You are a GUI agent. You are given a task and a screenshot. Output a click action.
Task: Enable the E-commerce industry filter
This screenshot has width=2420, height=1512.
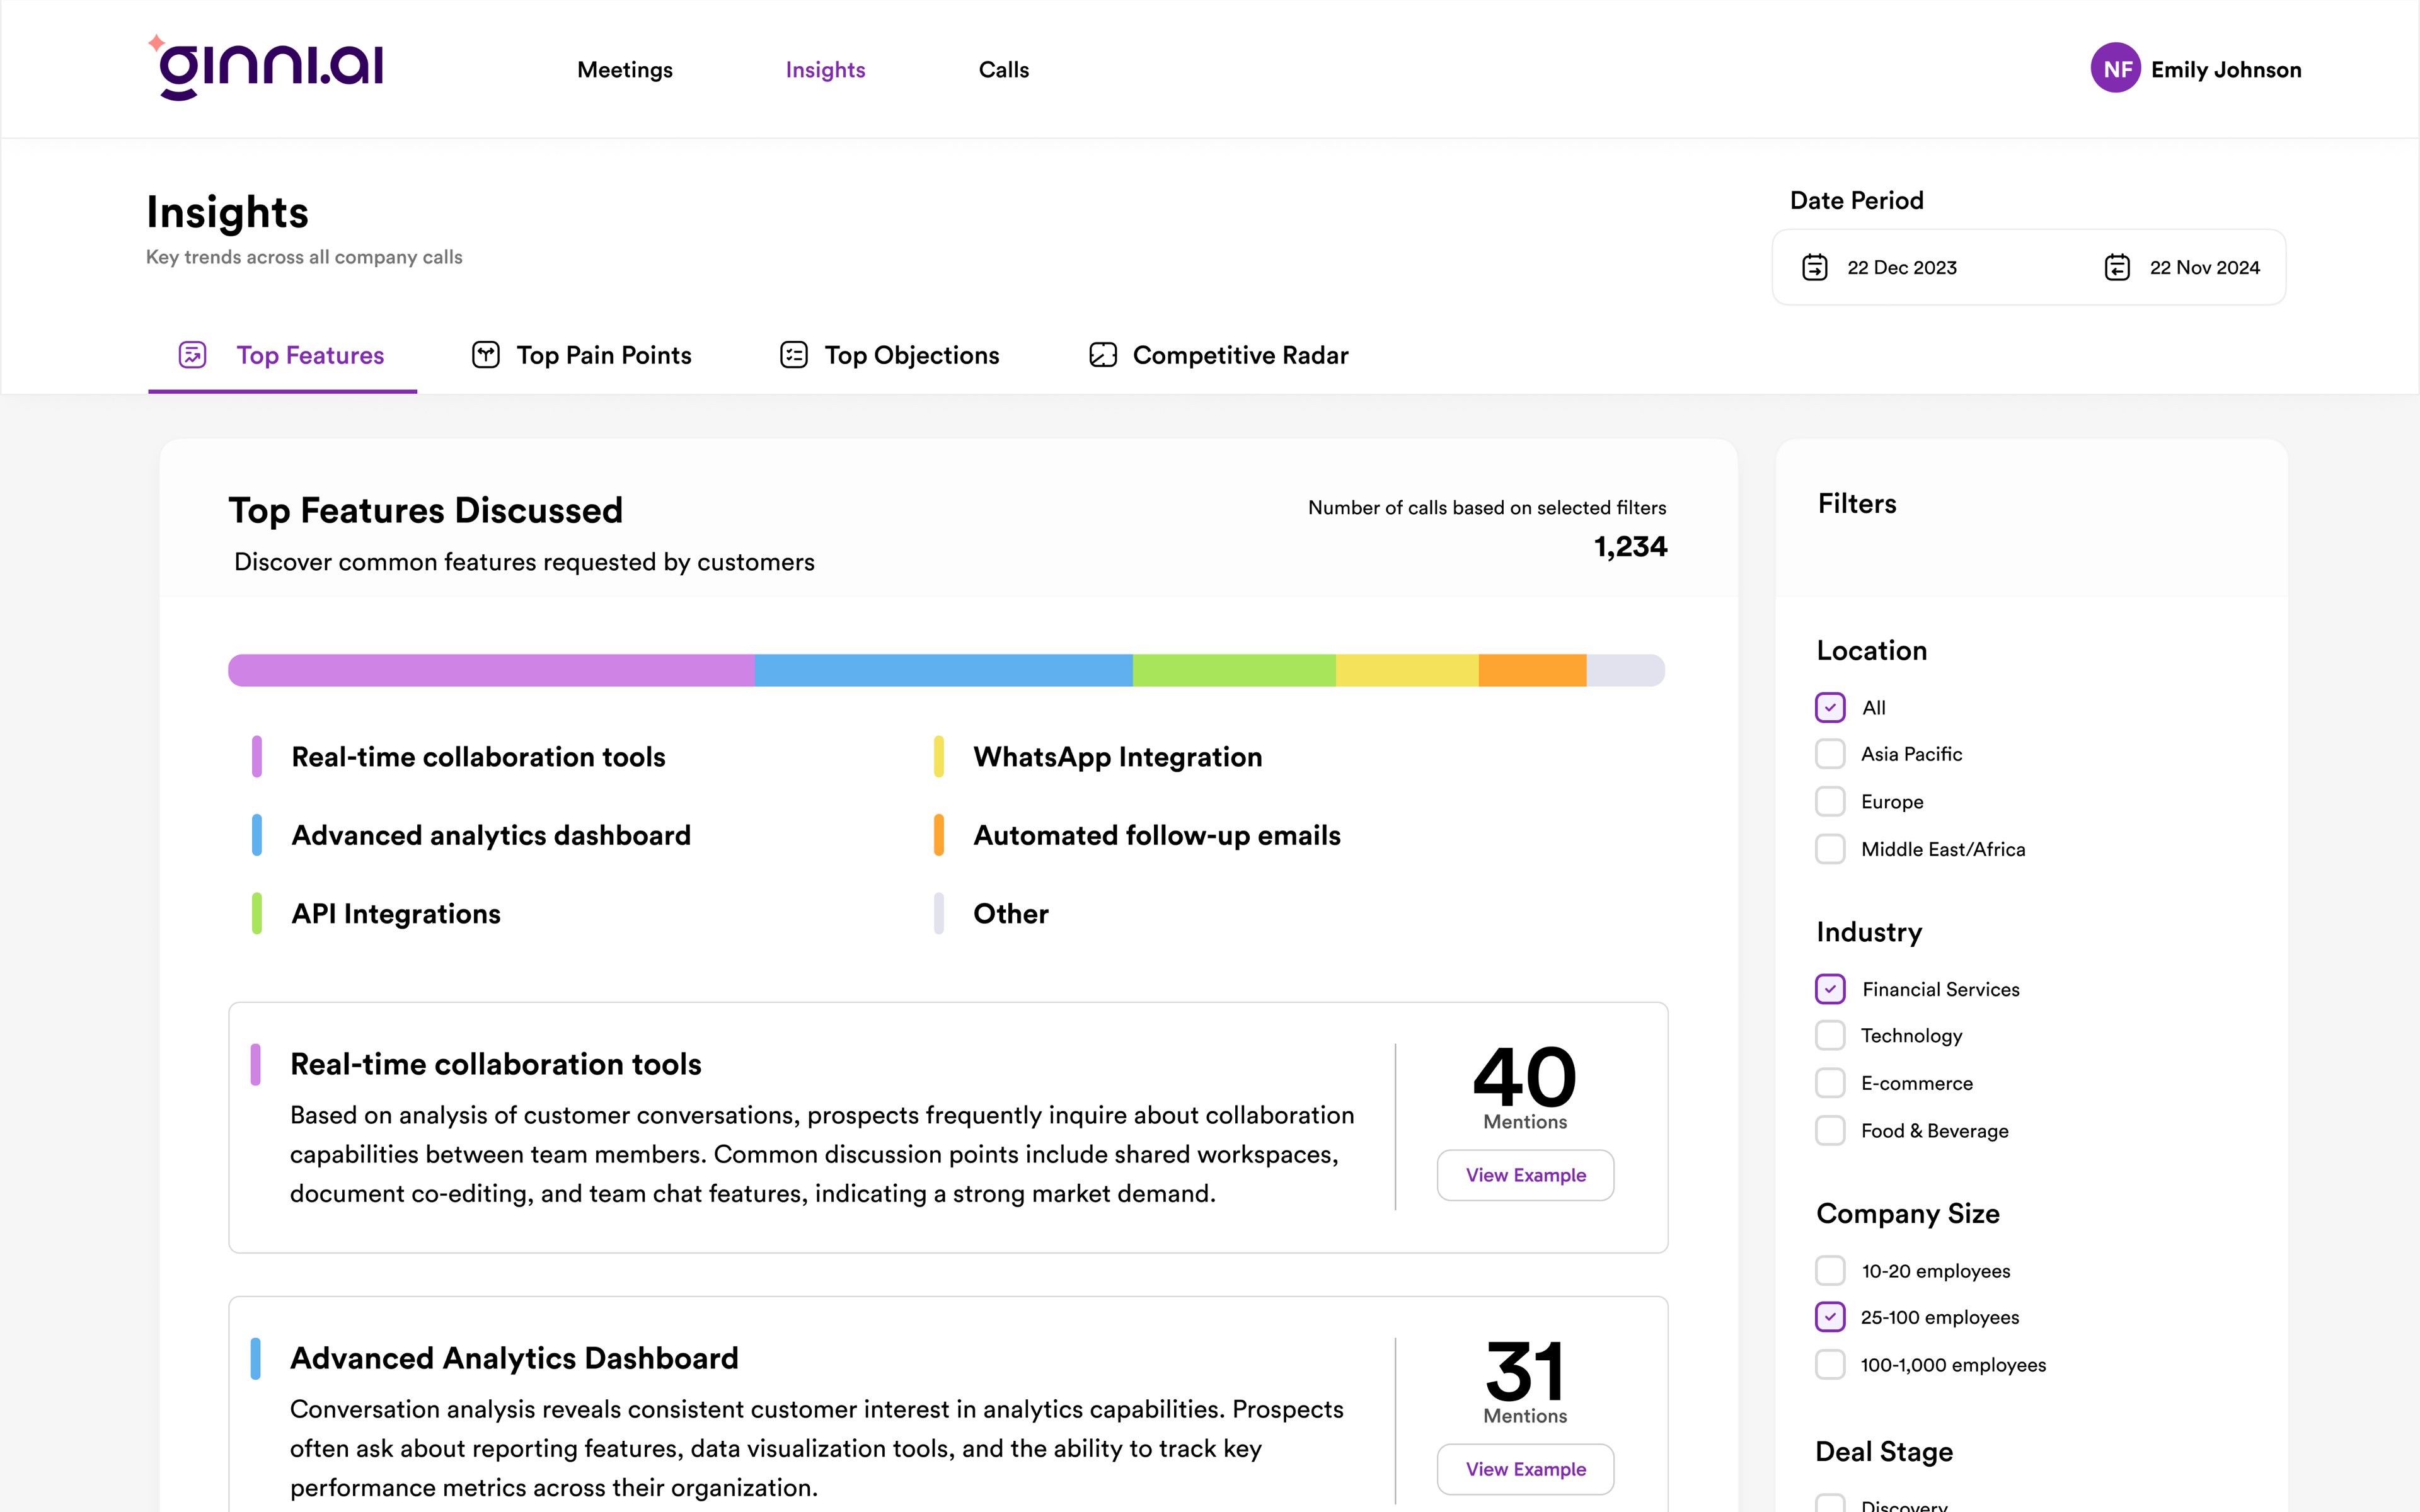pos(1830,1083)
